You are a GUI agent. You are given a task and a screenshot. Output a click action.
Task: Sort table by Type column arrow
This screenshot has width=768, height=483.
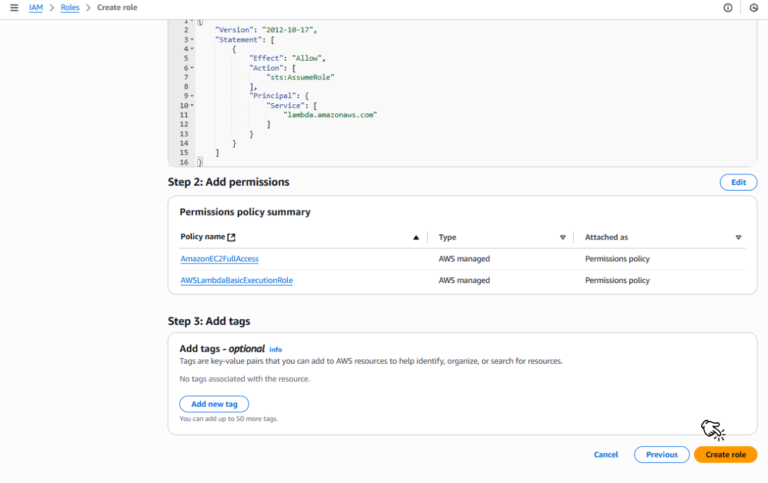click(x=562, y=238)
